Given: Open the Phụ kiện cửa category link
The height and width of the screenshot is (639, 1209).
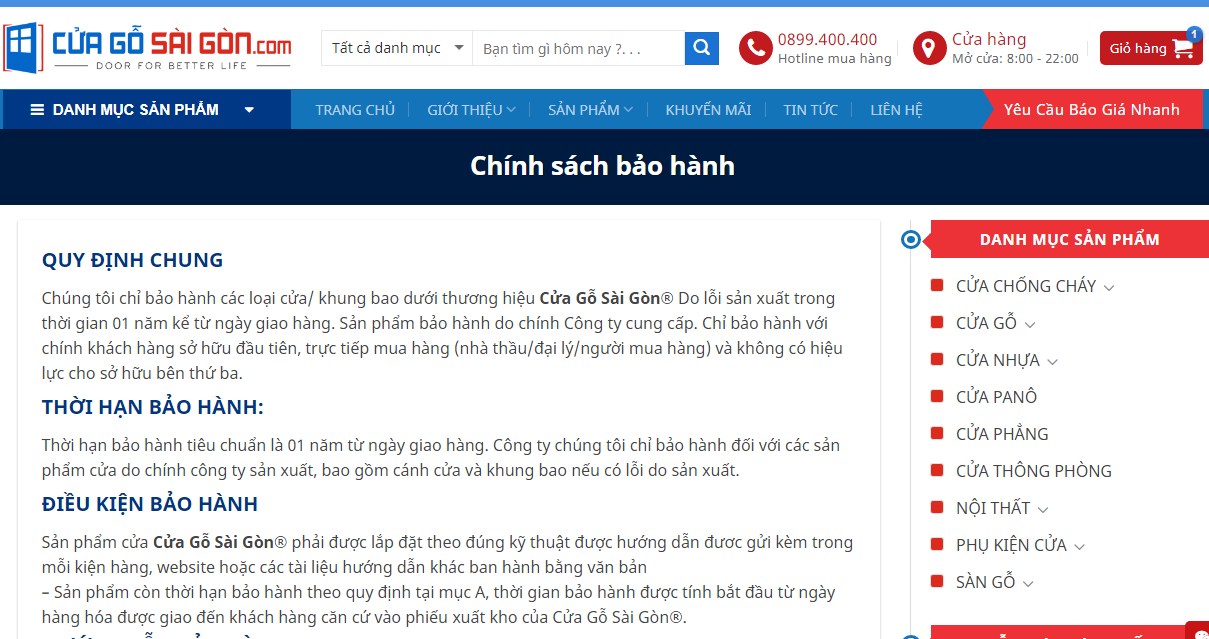Looking at the screenshot, I should [x=1012, y=545].
